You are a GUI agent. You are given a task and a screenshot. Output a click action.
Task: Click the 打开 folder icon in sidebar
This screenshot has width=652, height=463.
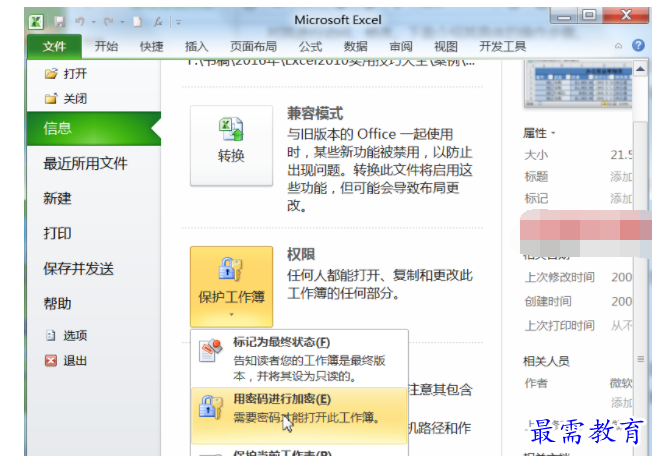tap(51, 74)
